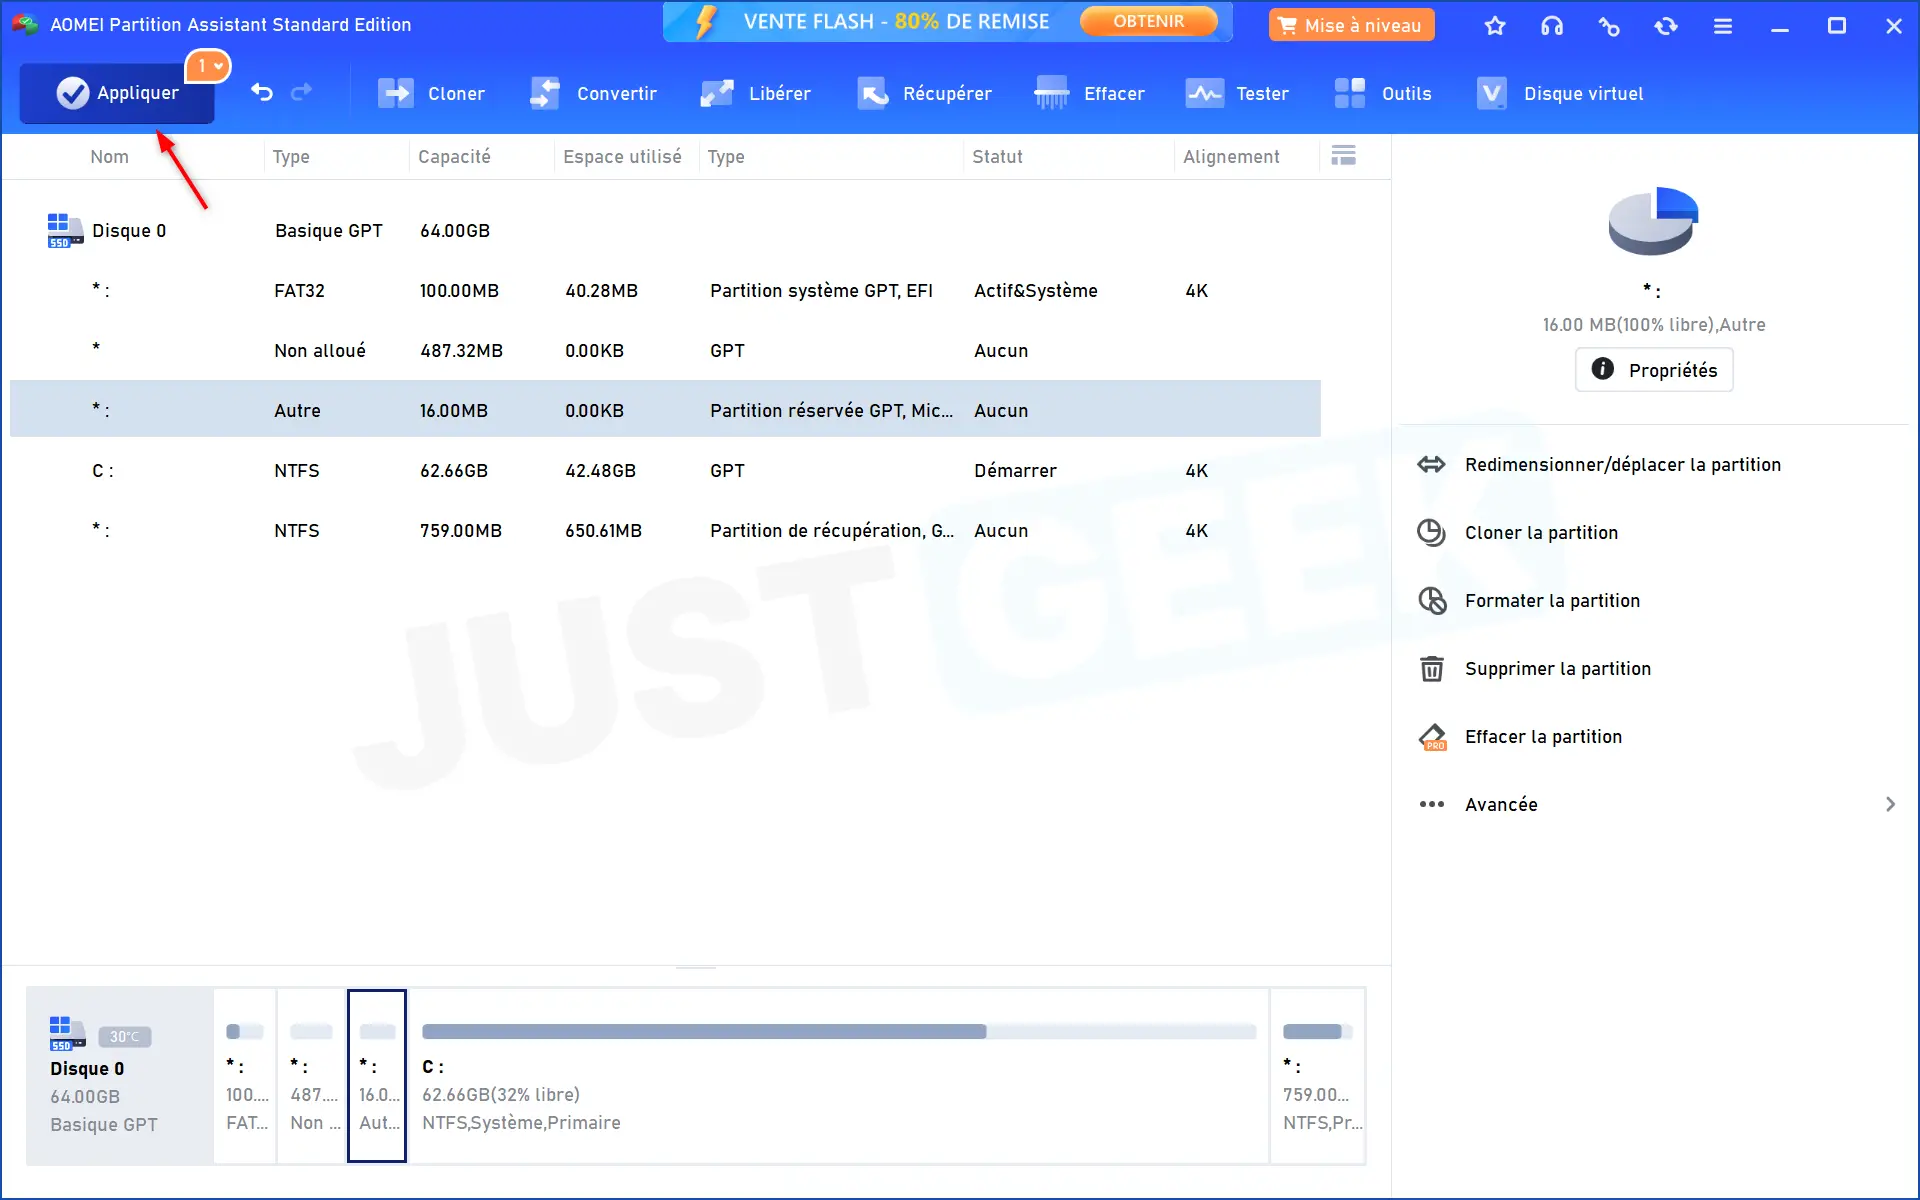Click the Propriétés button
1920x1200 pixels.
click(x=1654, y=370)
